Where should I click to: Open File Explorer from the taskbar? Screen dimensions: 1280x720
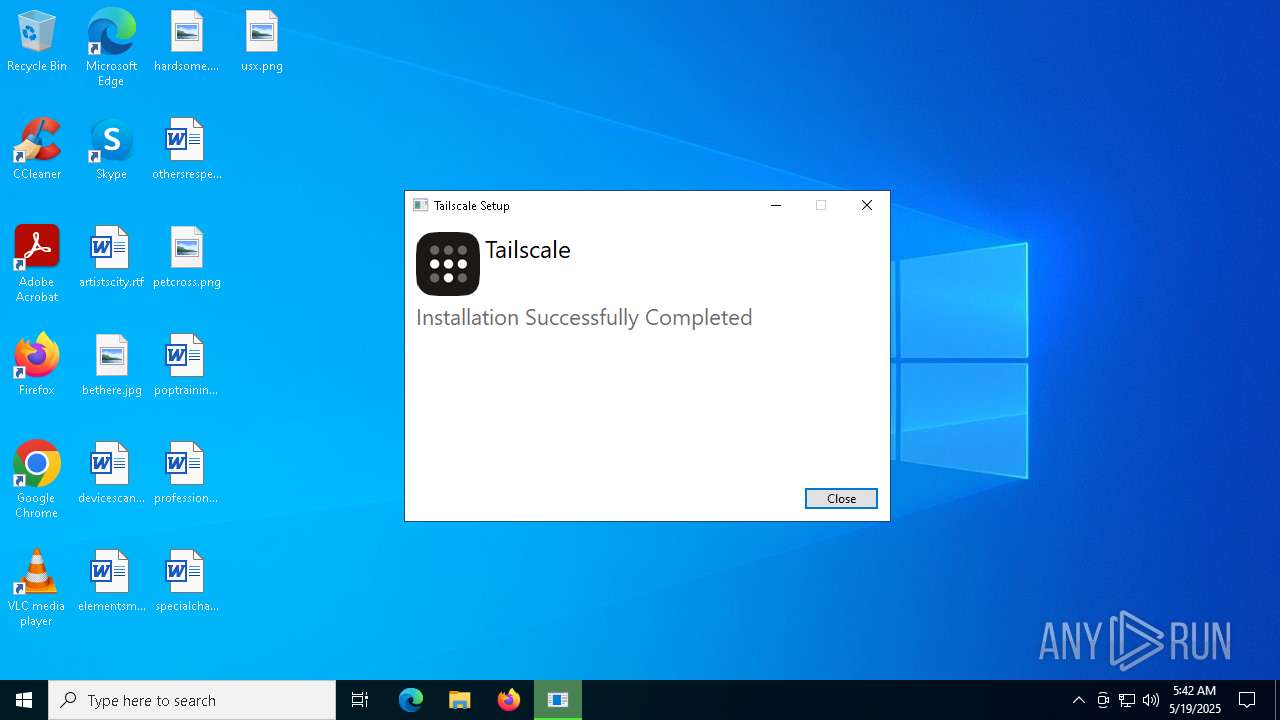460,700
